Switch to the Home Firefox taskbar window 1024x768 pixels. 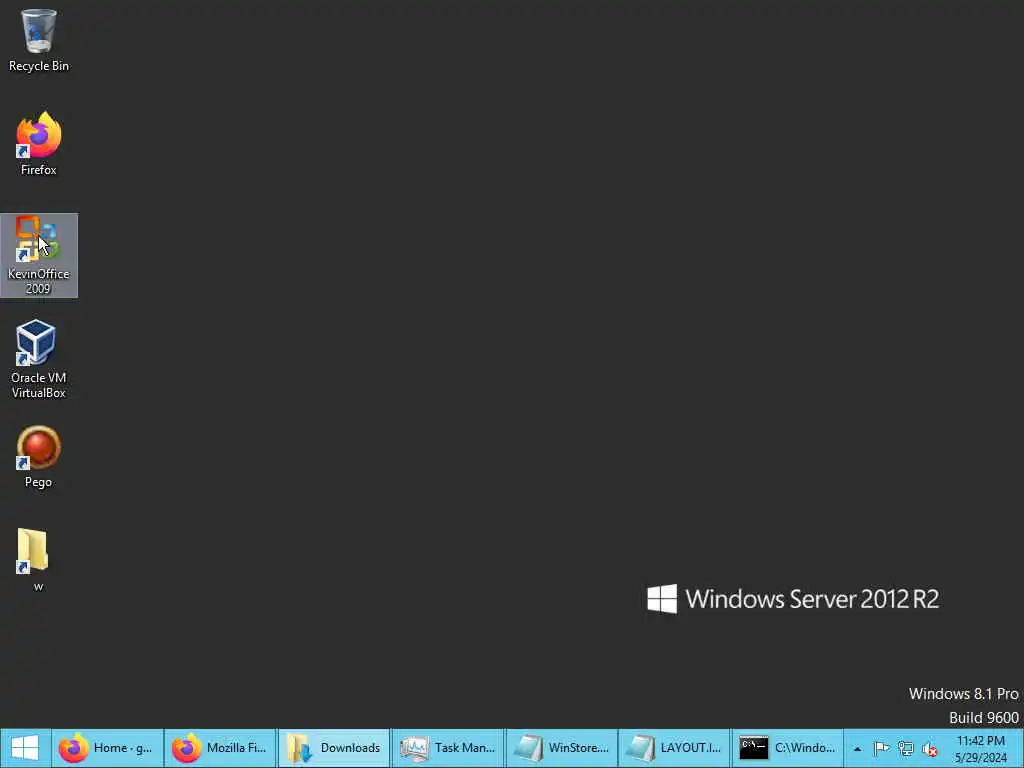pyautogui.click(x=107, y=748)
